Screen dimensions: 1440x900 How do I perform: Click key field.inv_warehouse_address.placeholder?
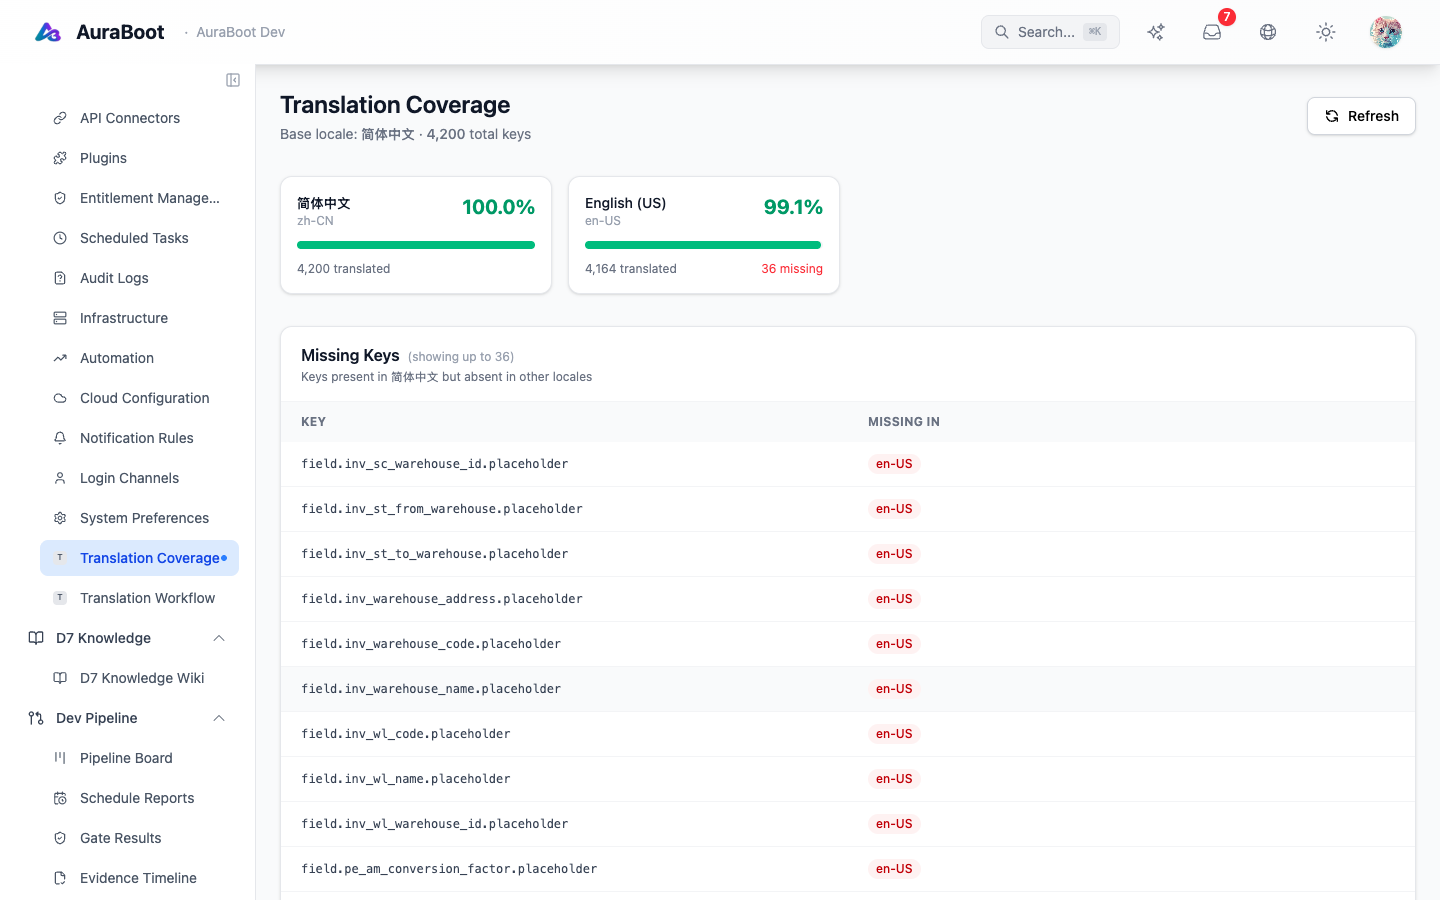[442, 599]
